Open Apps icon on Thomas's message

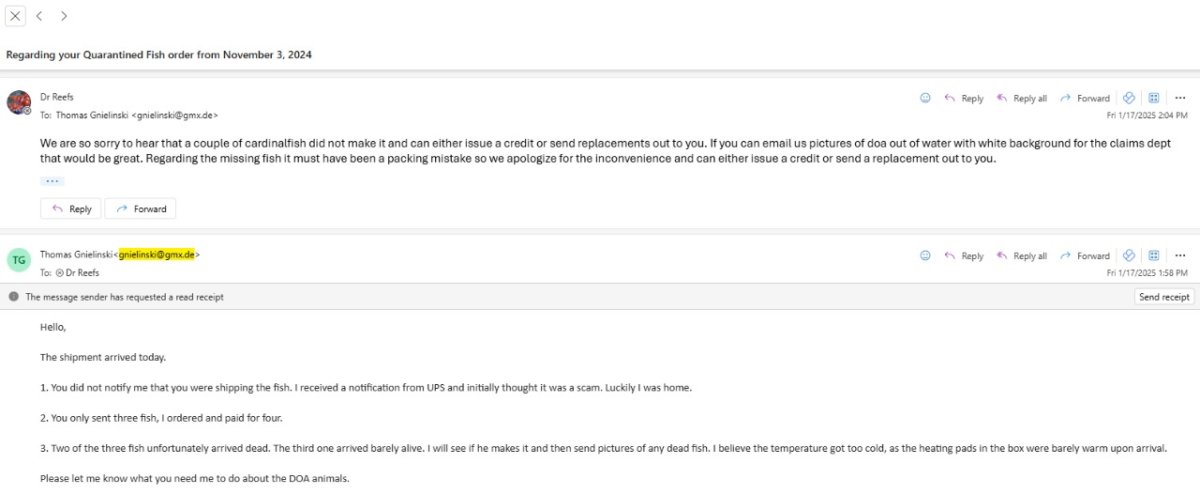pyautogui.click(x=1153, y=256)
